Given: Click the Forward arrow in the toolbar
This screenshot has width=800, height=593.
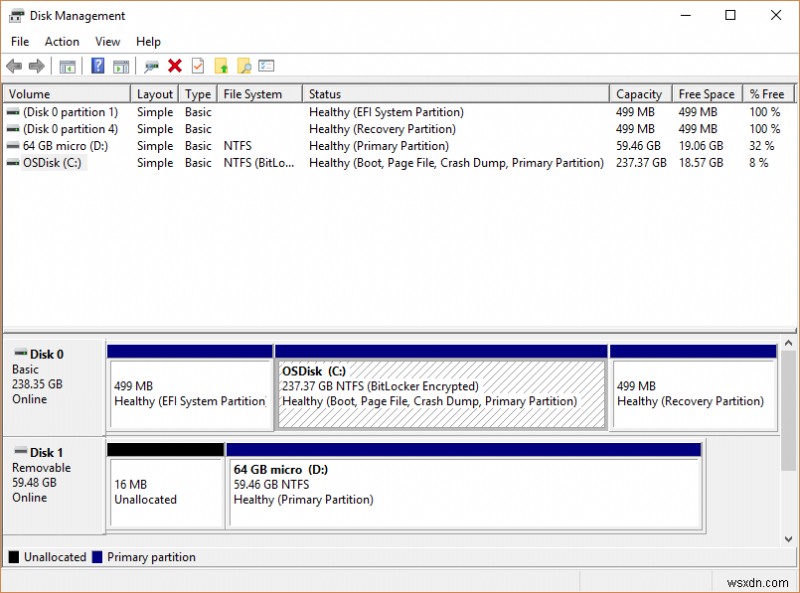Looking at the screenshot, I should click(x=37, y=66).
